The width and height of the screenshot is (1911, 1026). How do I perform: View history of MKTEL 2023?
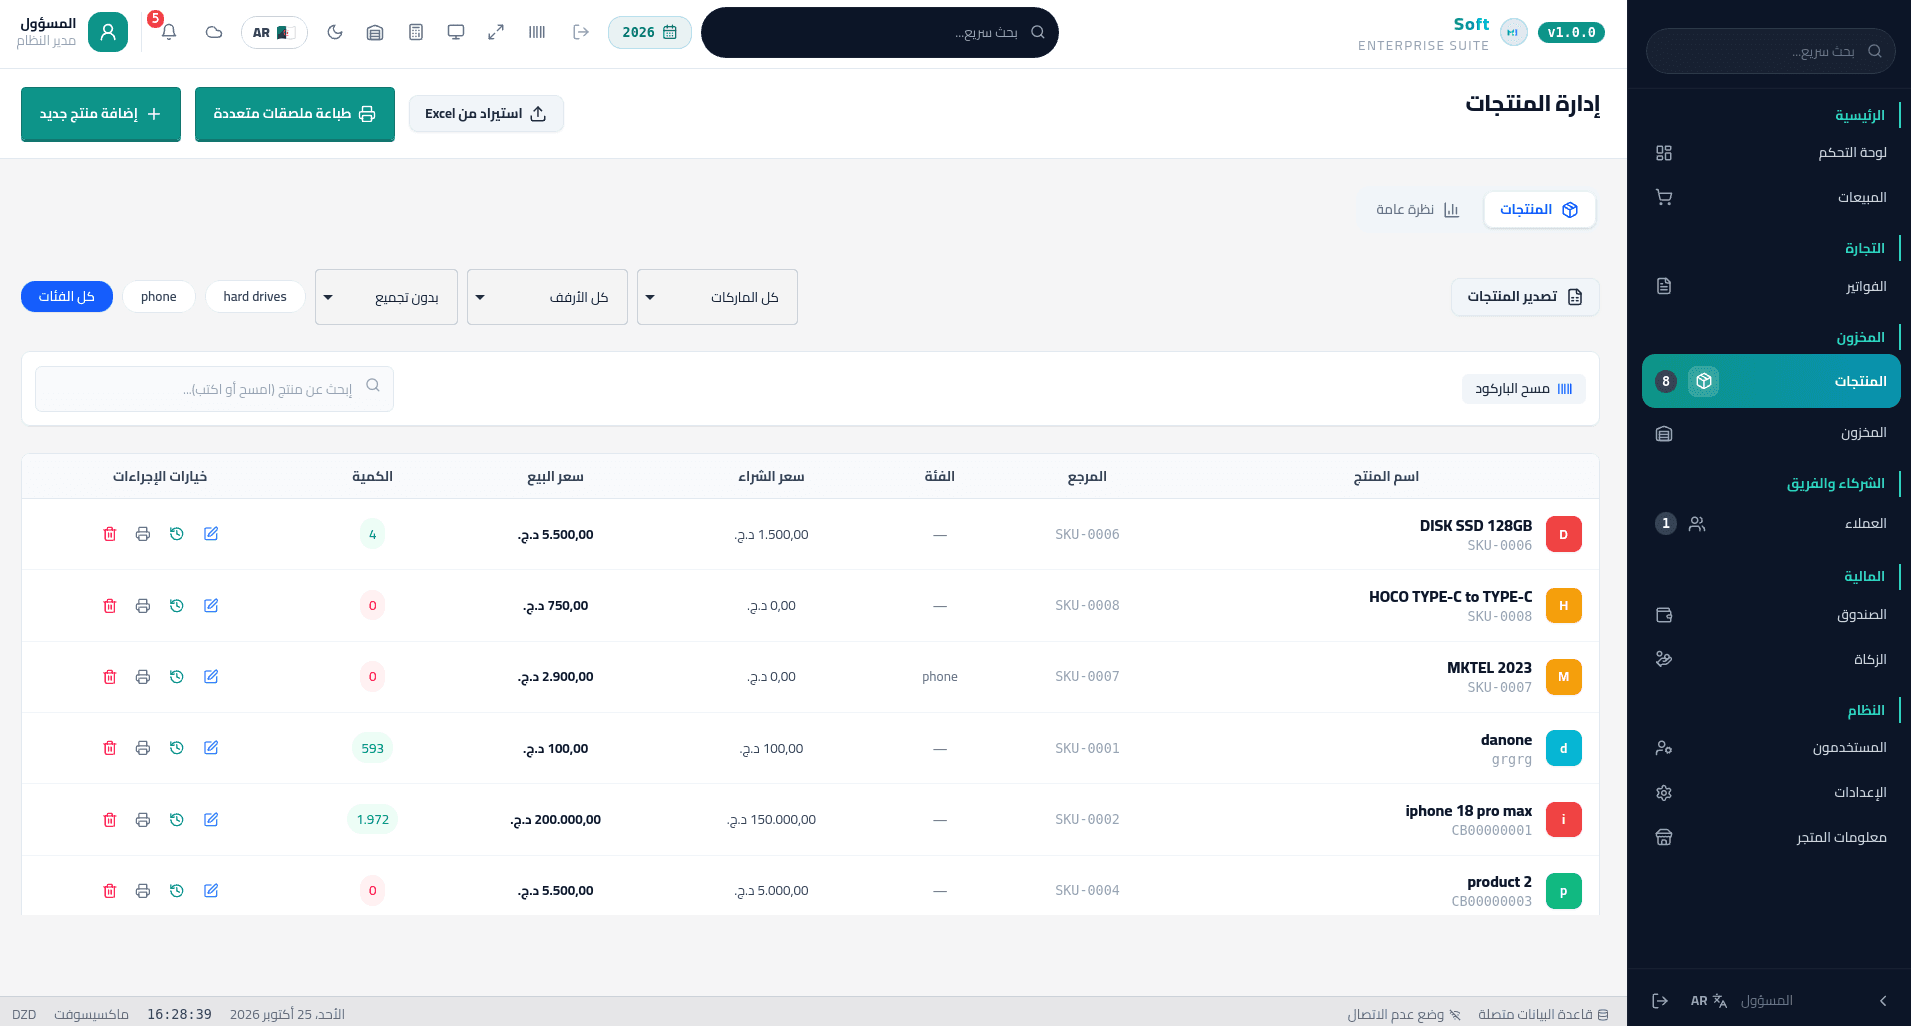[177, 677]
